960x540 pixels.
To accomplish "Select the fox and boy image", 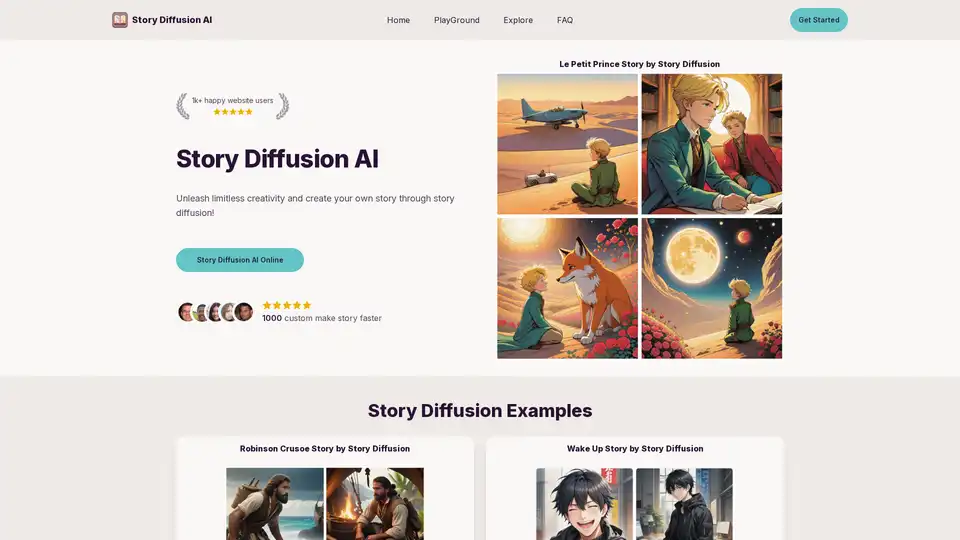I will (567, 288).
